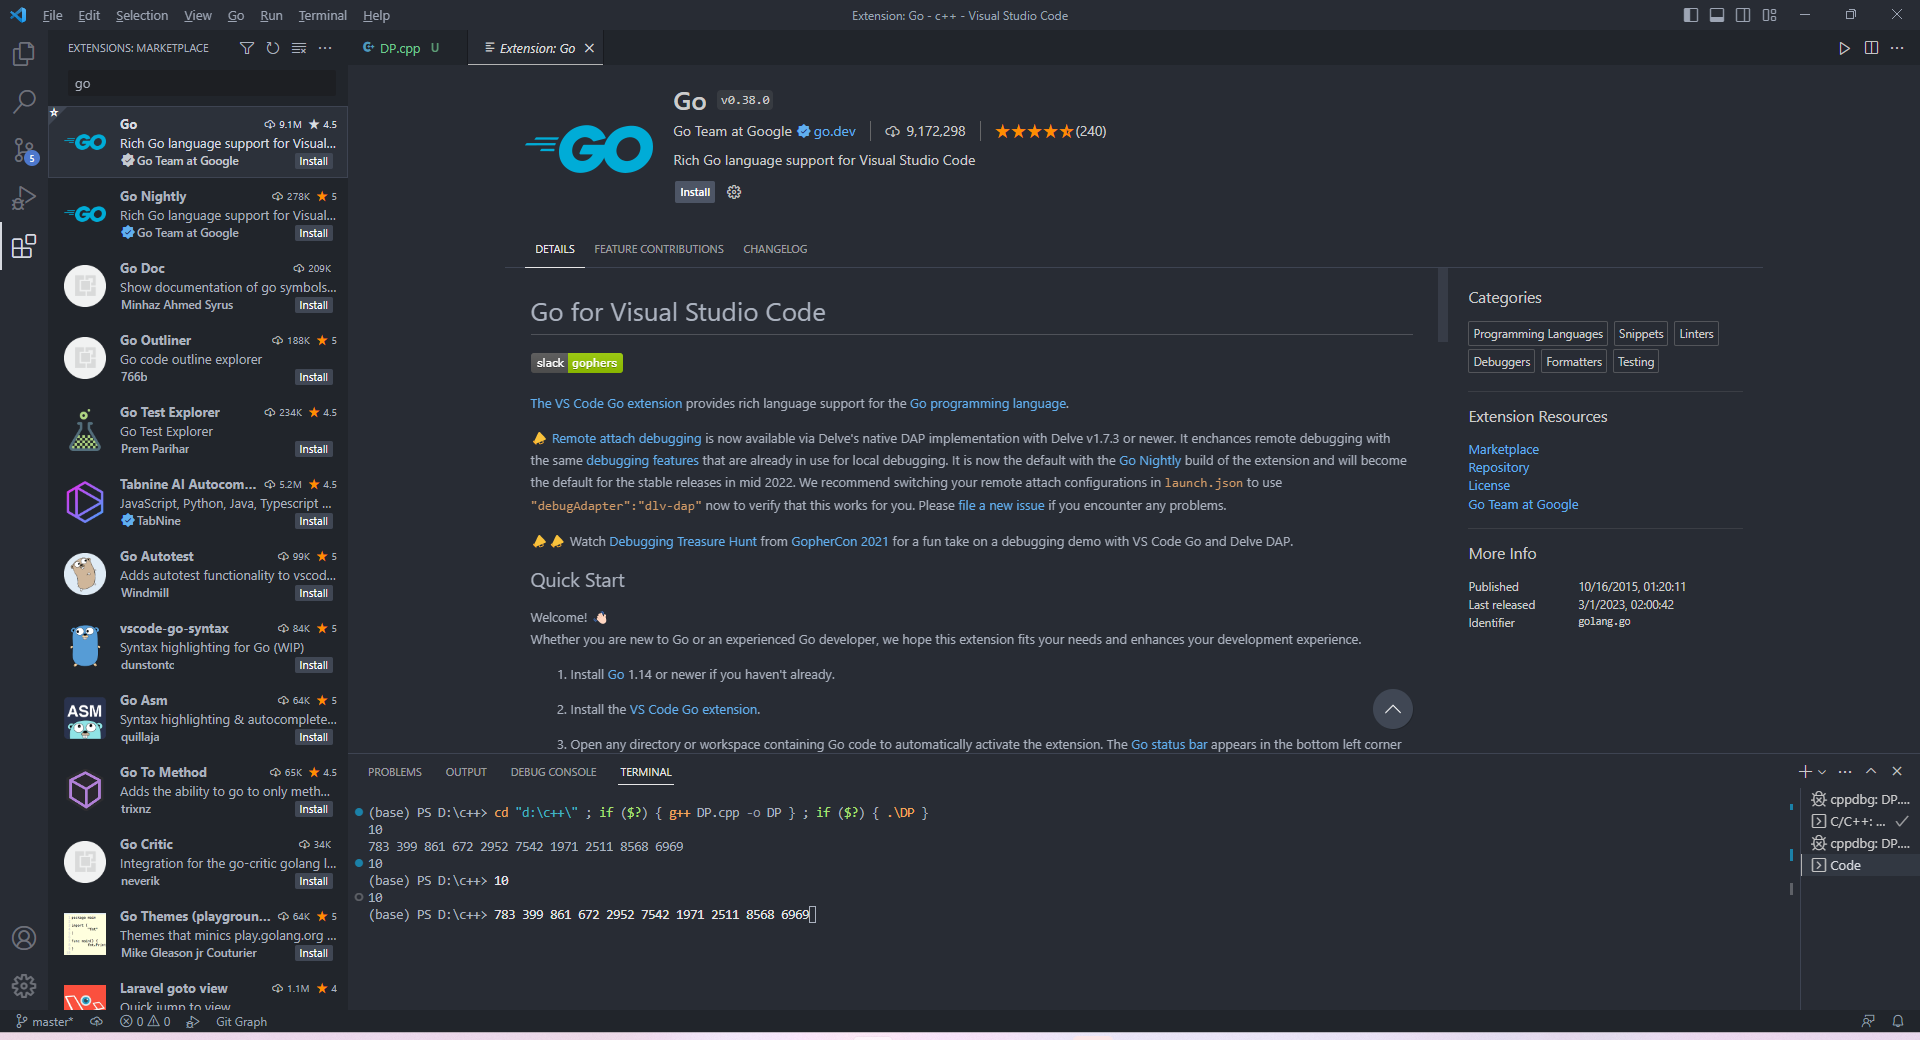Refresh the extensions marketplace list
The image size is (1920, 1040).
[273, 48]
